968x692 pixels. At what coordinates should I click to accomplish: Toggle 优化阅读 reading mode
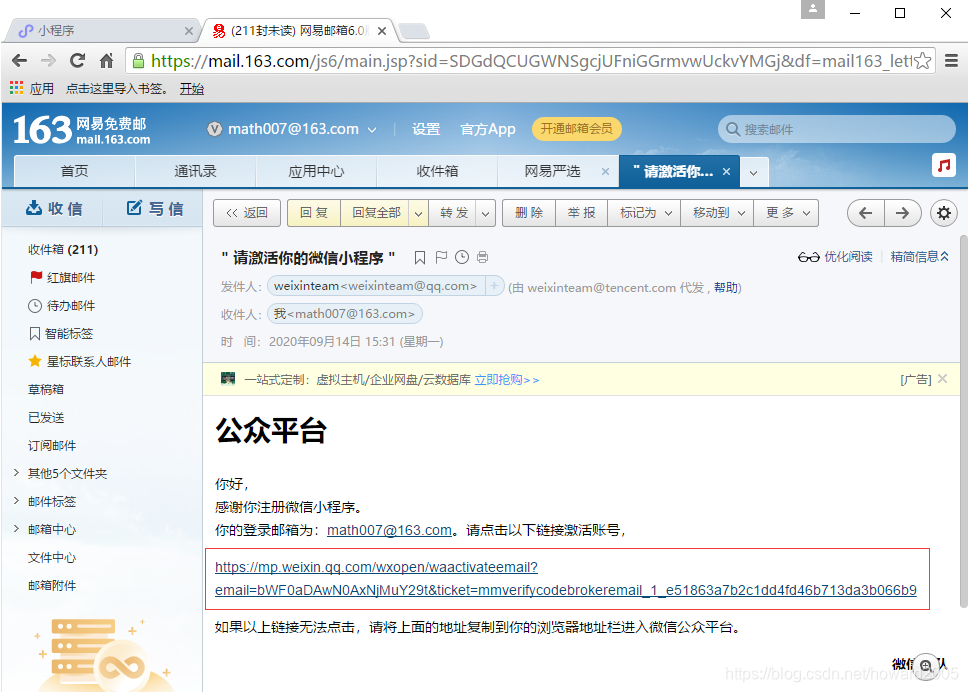tap(835, 257)
